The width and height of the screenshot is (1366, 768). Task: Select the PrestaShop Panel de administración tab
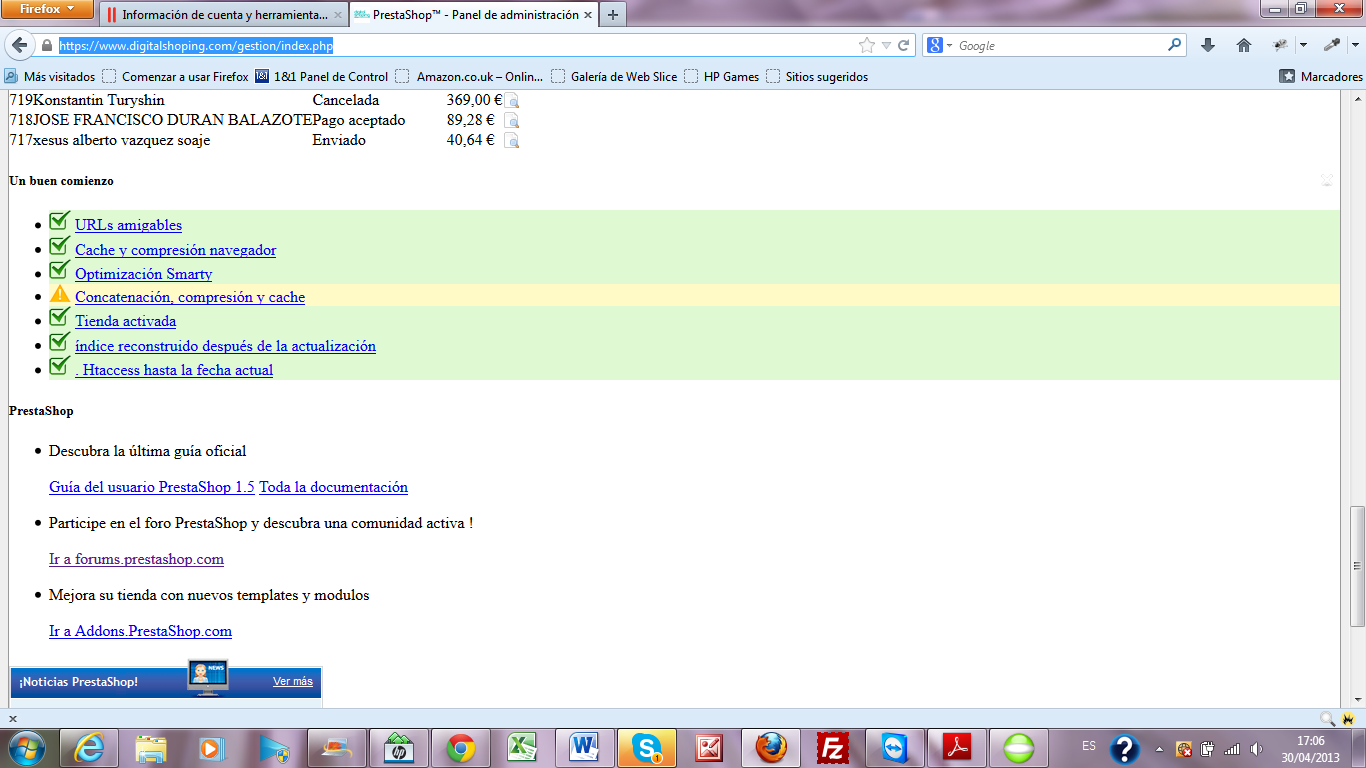tap(473, 15)
